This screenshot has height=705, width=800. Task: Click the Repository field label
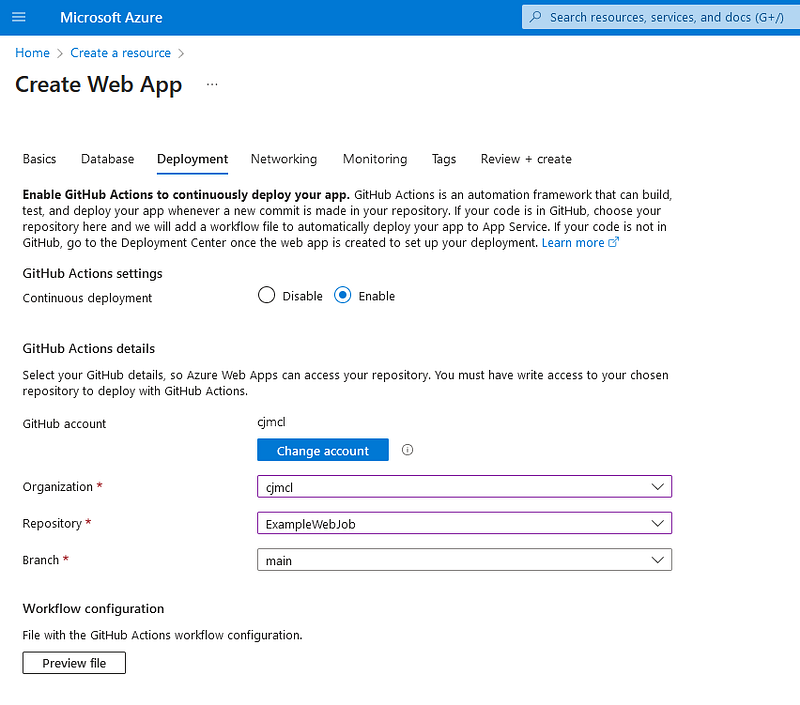point(52,523)
